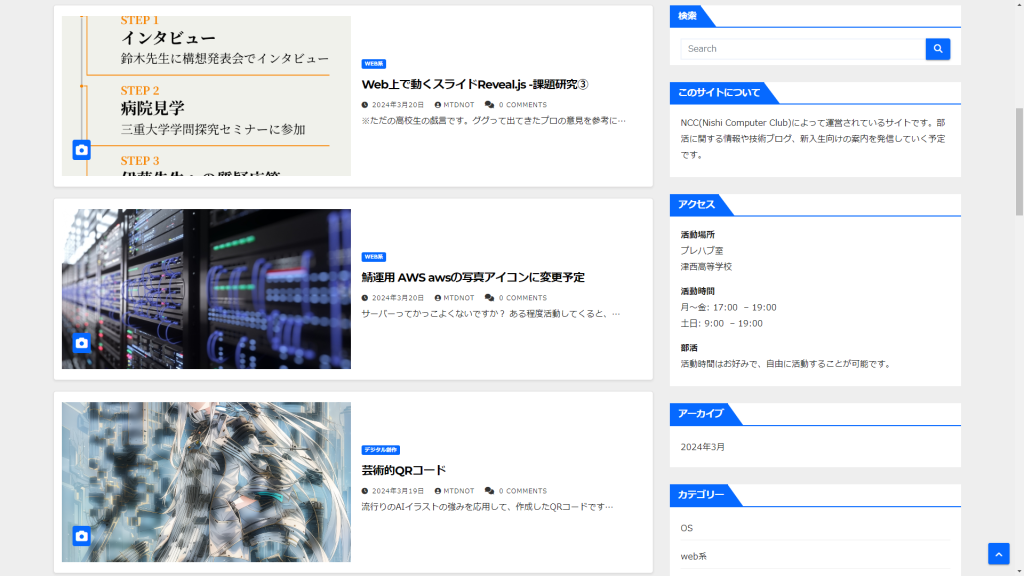
Task: Click camera icon on server rack thumbnail
Action: [82, 343]
